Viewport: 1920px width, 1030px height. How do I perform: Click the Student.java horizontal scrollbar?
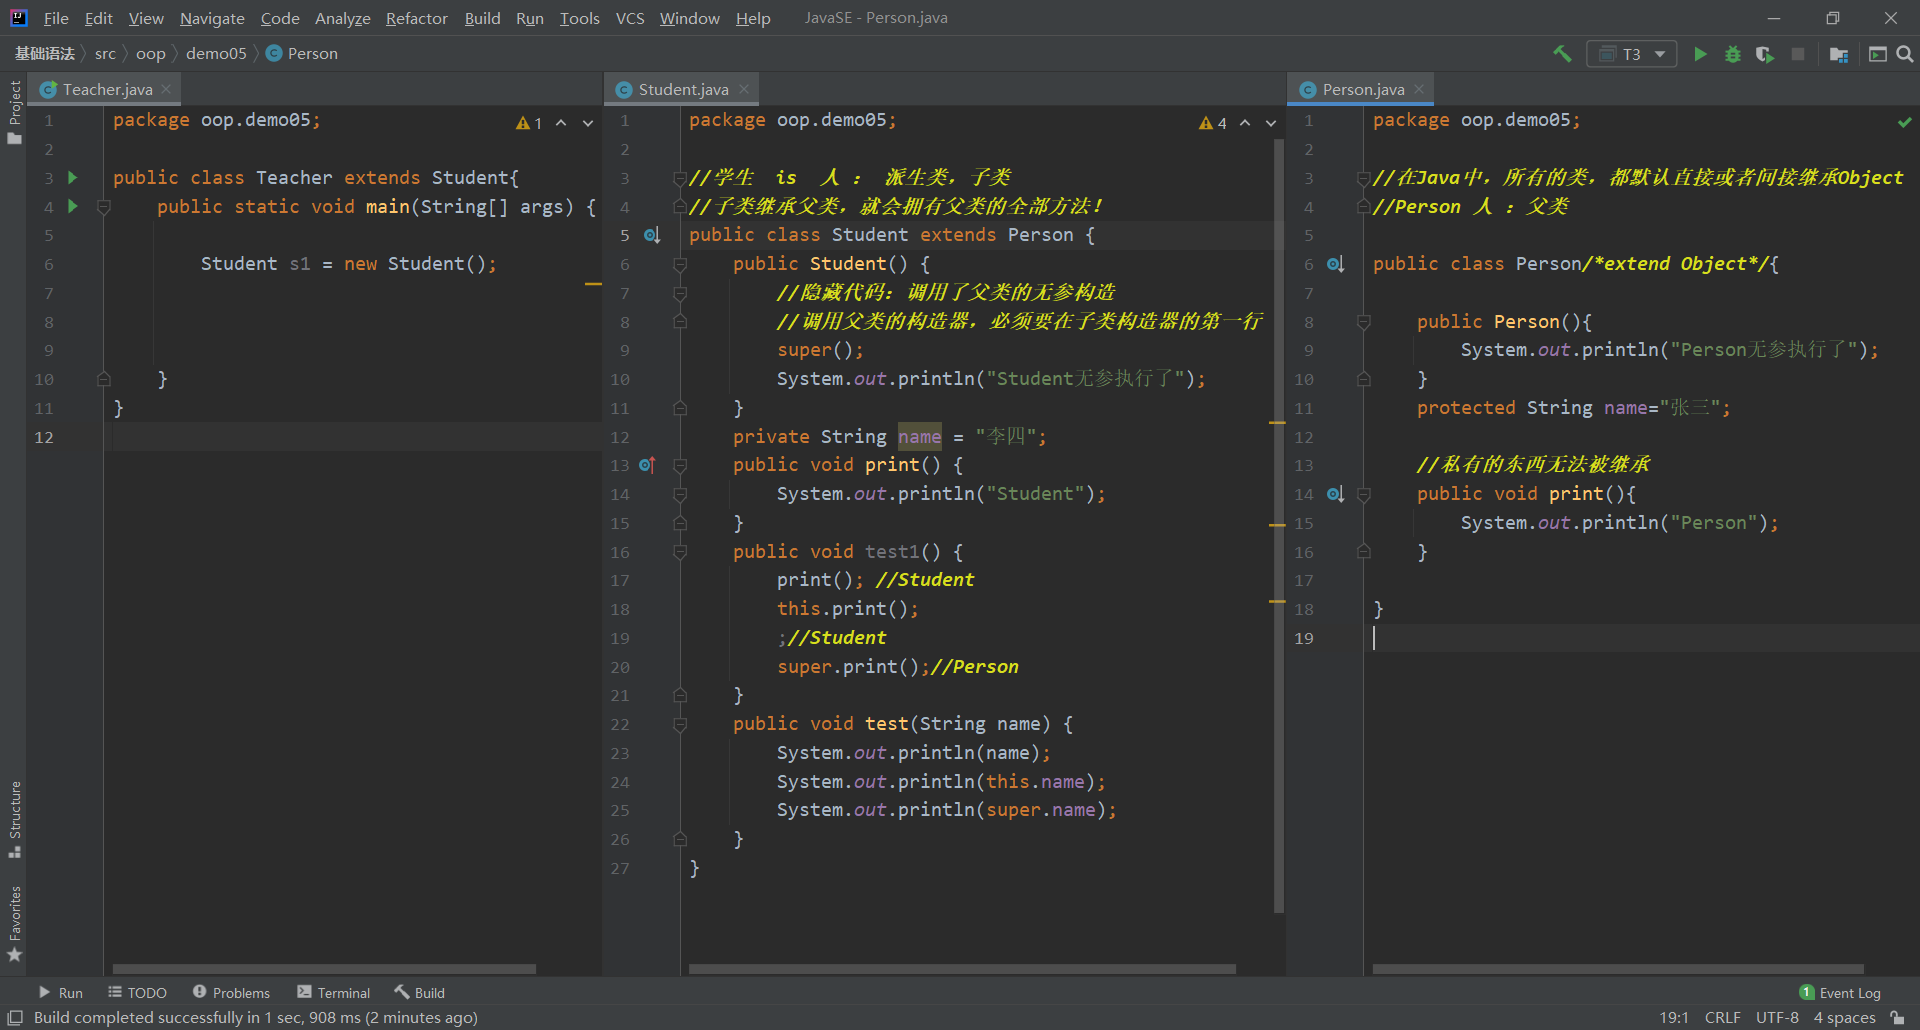coord(960,968)
